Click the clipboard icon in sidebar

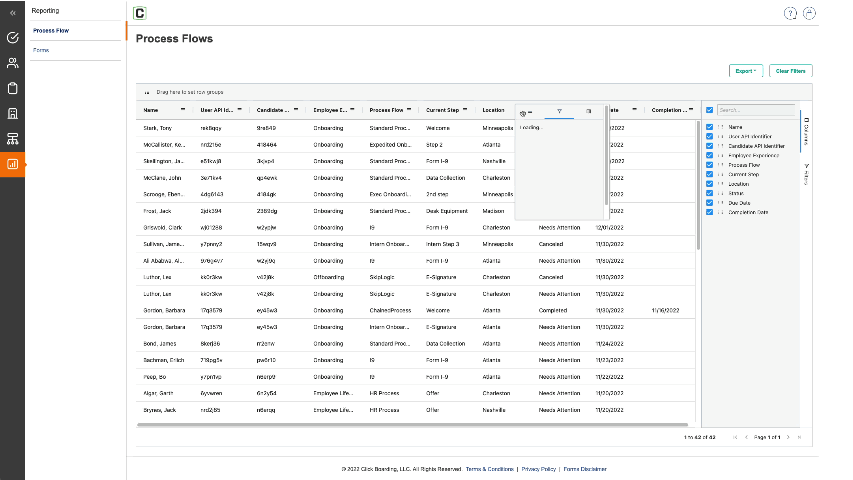pos(12,88)
